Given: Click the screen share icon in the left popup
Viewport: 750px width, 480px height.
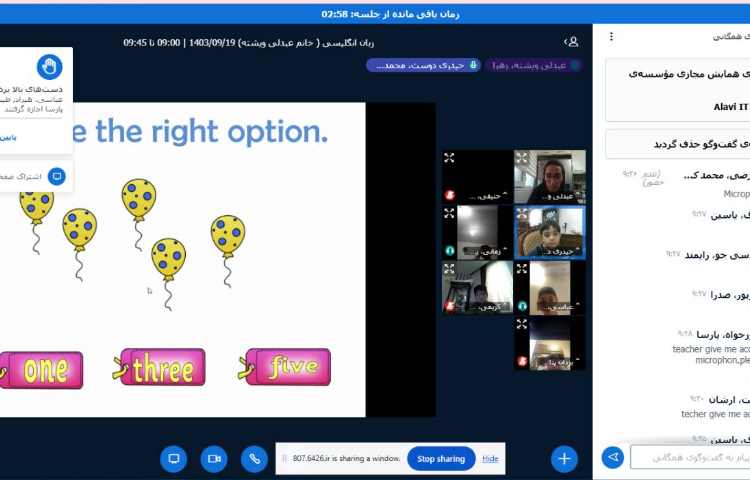Looking at the screenshot, I should pos(56,176).
